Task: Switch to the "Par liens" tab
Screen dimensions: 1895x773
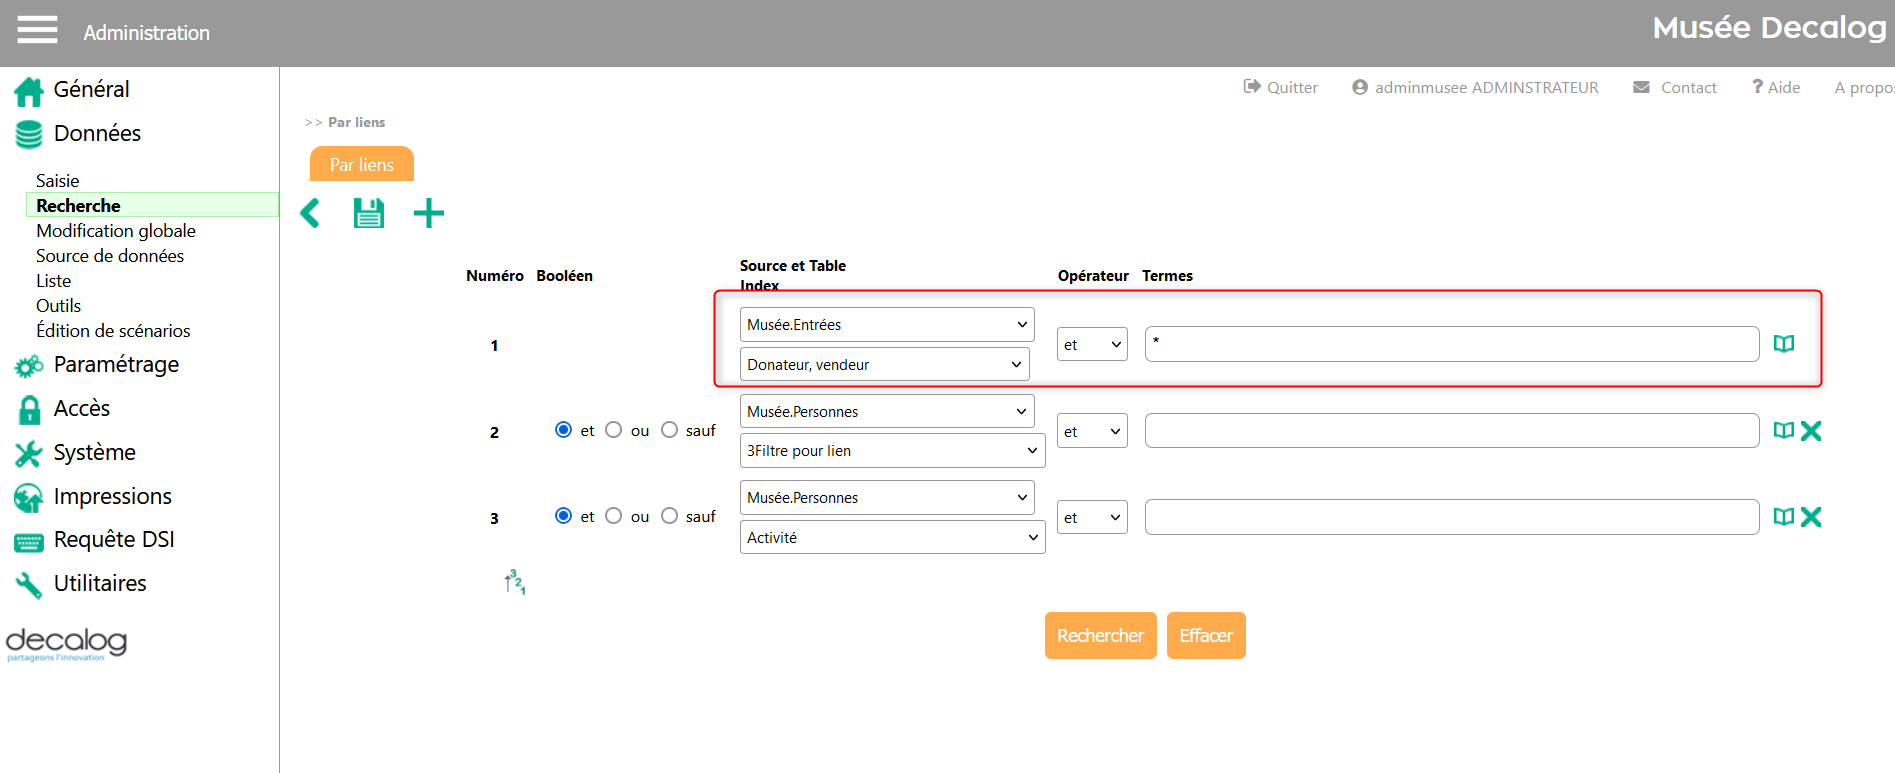Action: [x=362, y=165]
